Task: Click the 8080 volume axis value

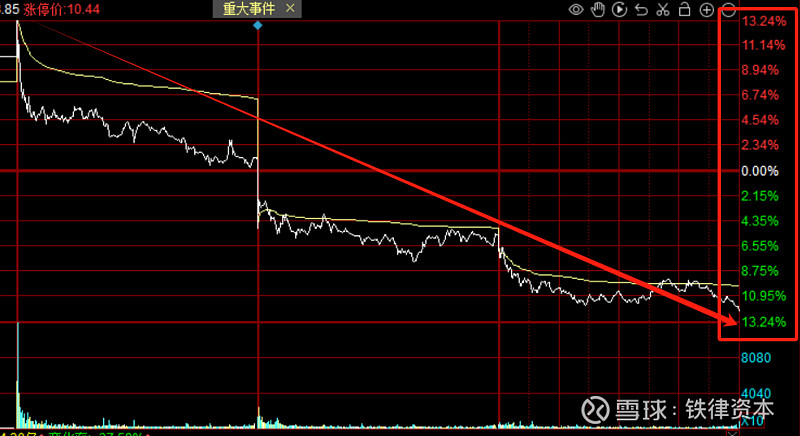Action: pyautogui.click(x=756, y=358)
